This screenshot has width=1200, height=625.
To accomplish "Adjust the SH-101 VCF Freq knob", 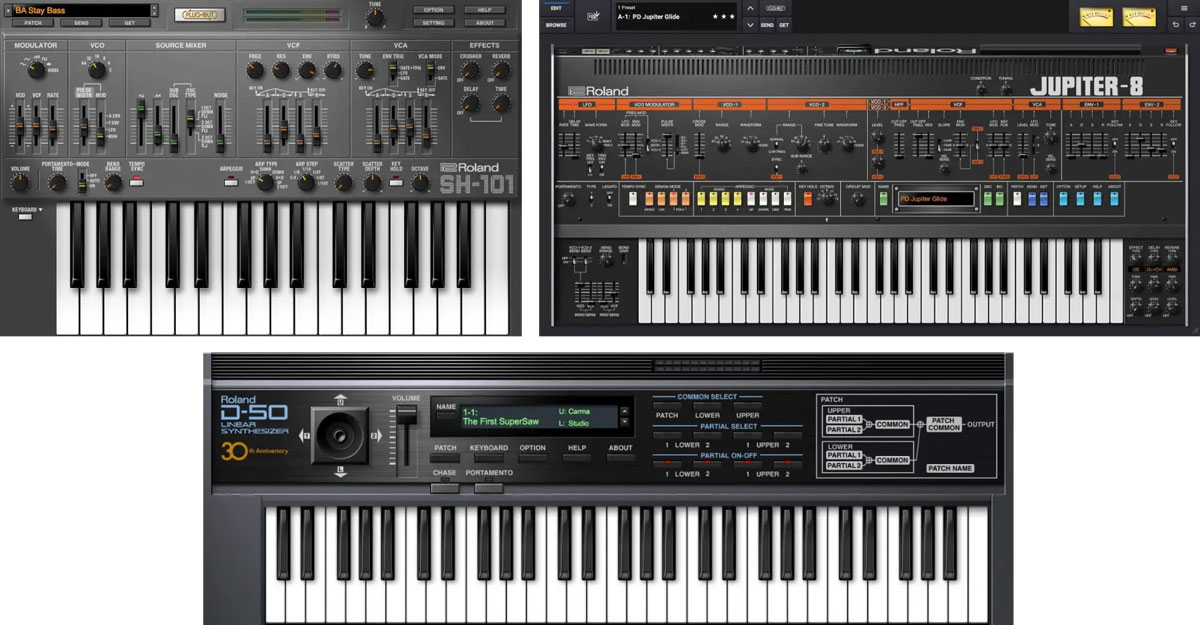I will pyautogui.click(x=255, y=69).
